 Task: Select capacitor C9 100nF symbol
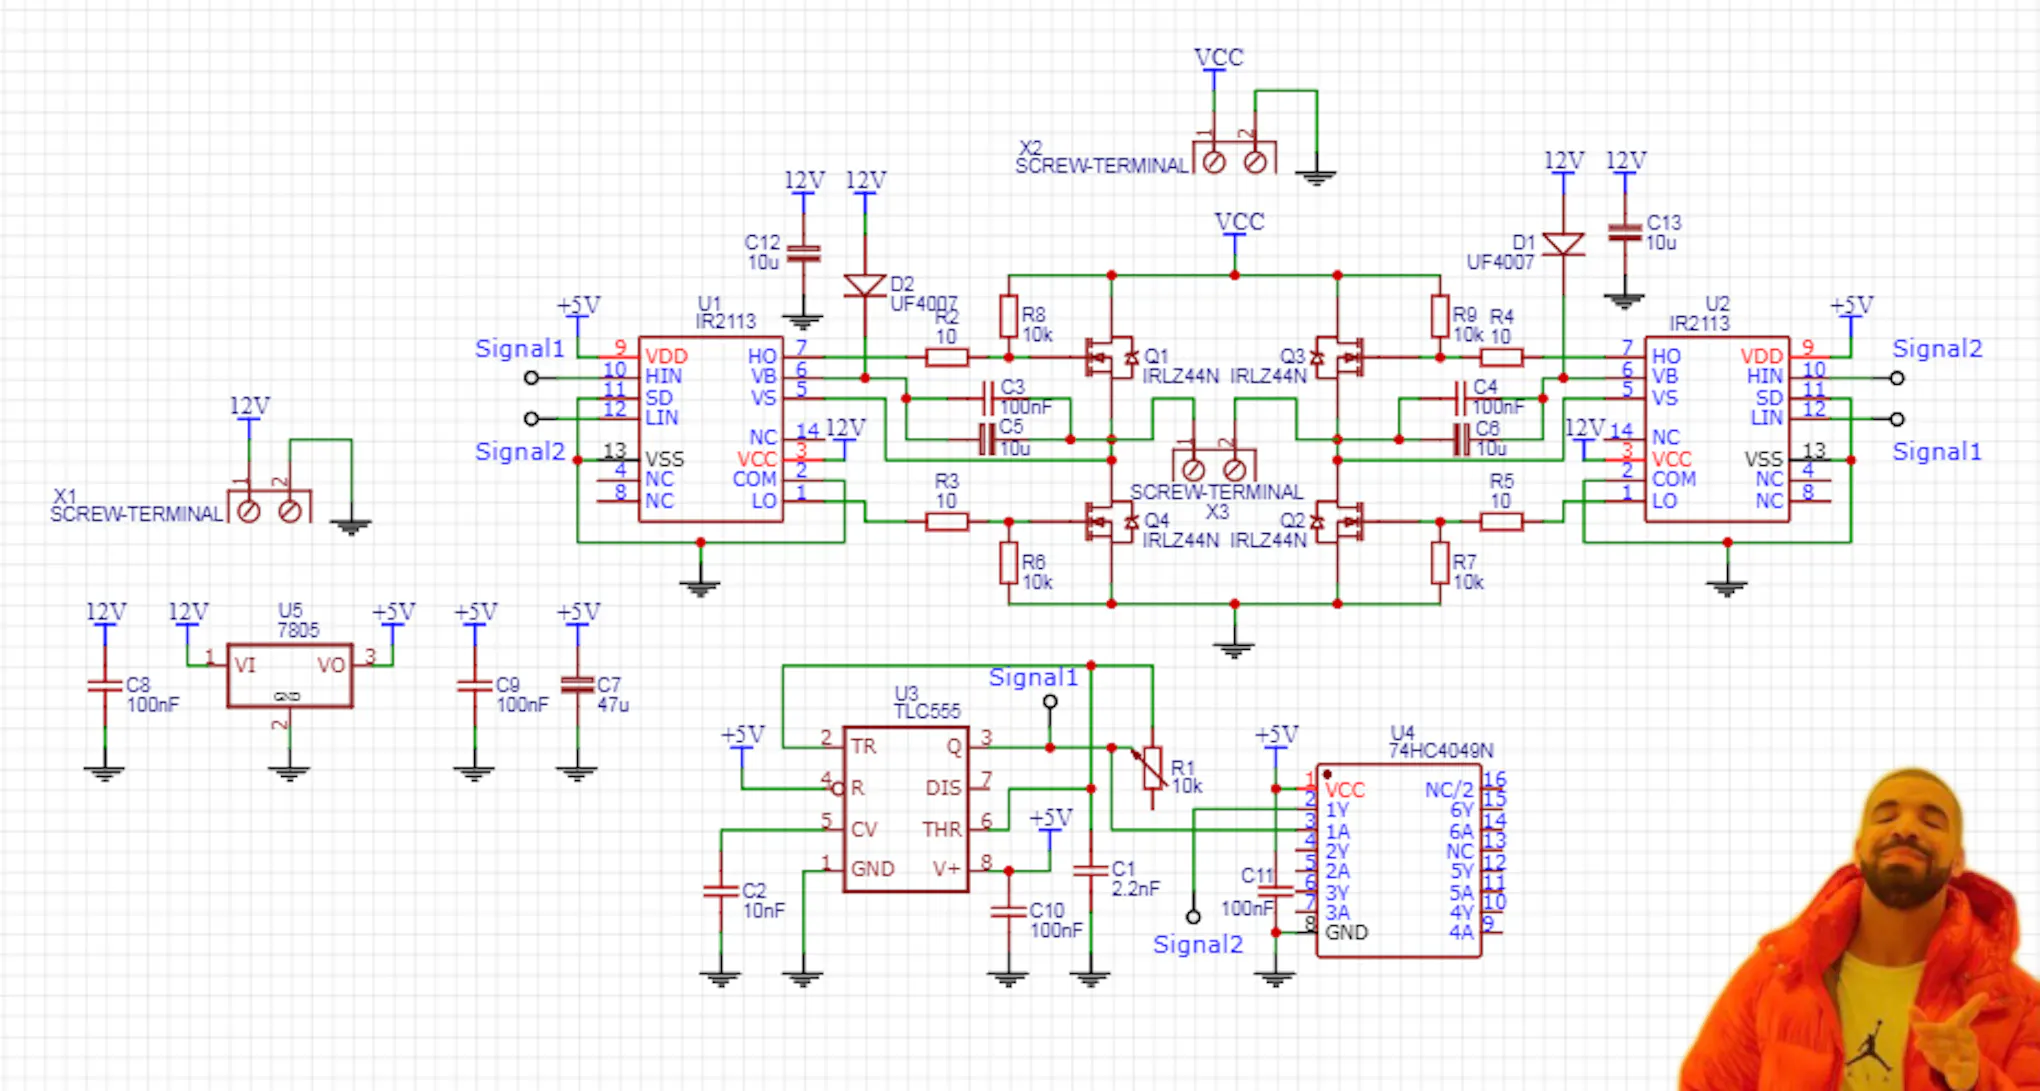point(475,686)
